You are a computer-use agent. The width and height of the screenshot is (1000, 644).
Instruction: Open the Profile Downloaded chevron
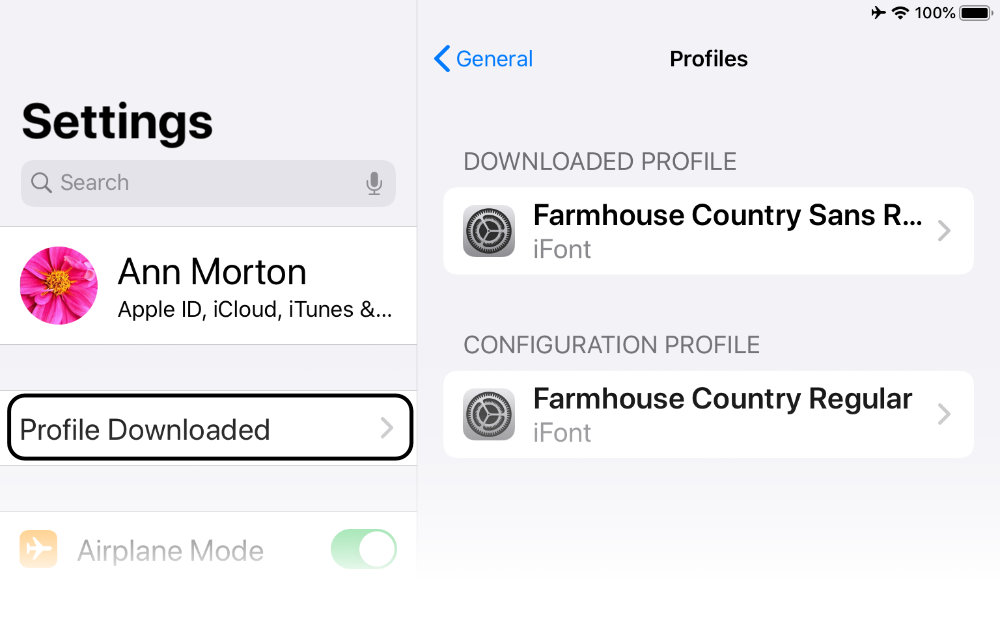[x=386, y=428]
